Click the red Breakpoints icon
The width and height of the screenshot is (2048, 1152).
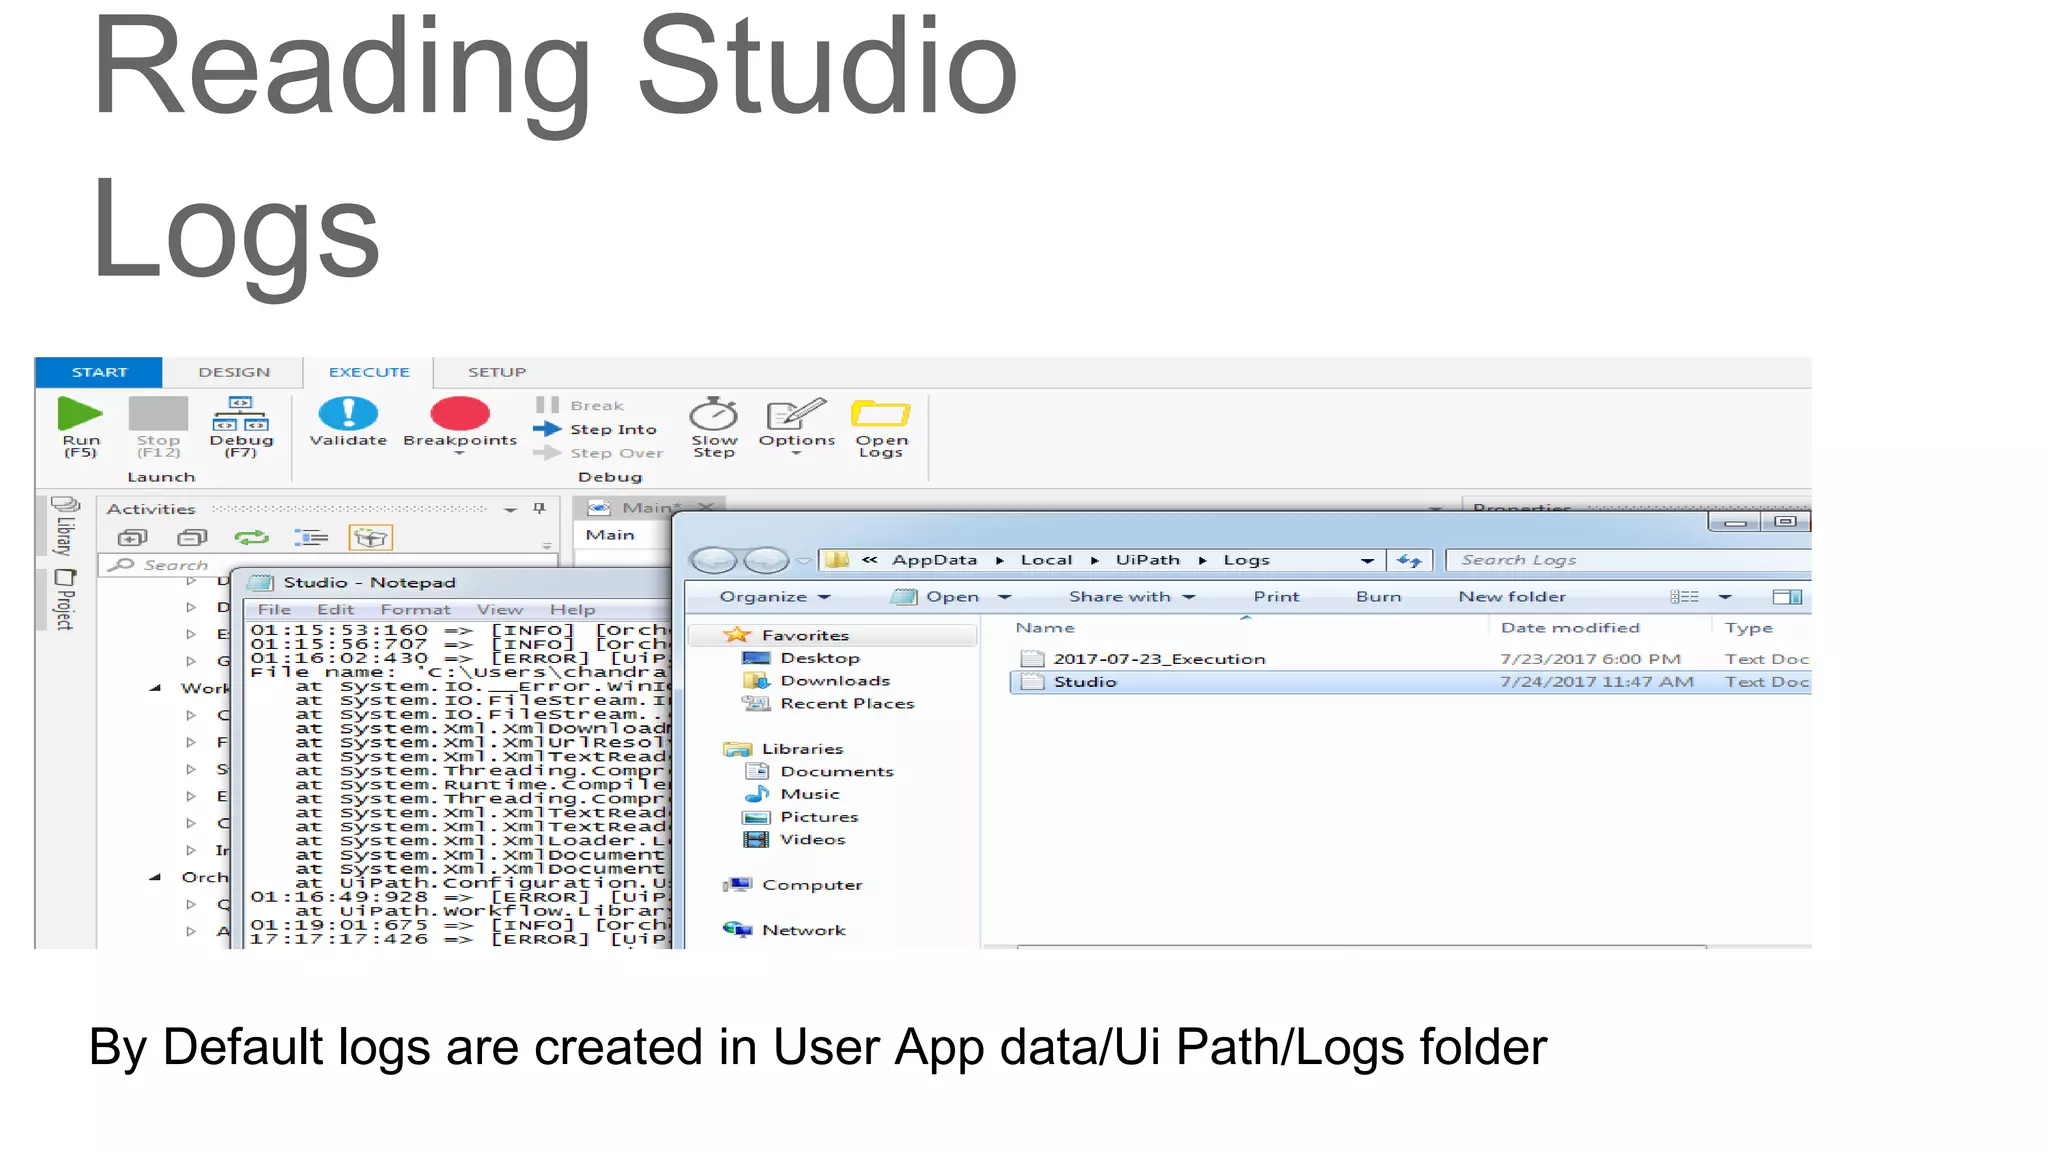pyautogui.click(x=460, y=413)
